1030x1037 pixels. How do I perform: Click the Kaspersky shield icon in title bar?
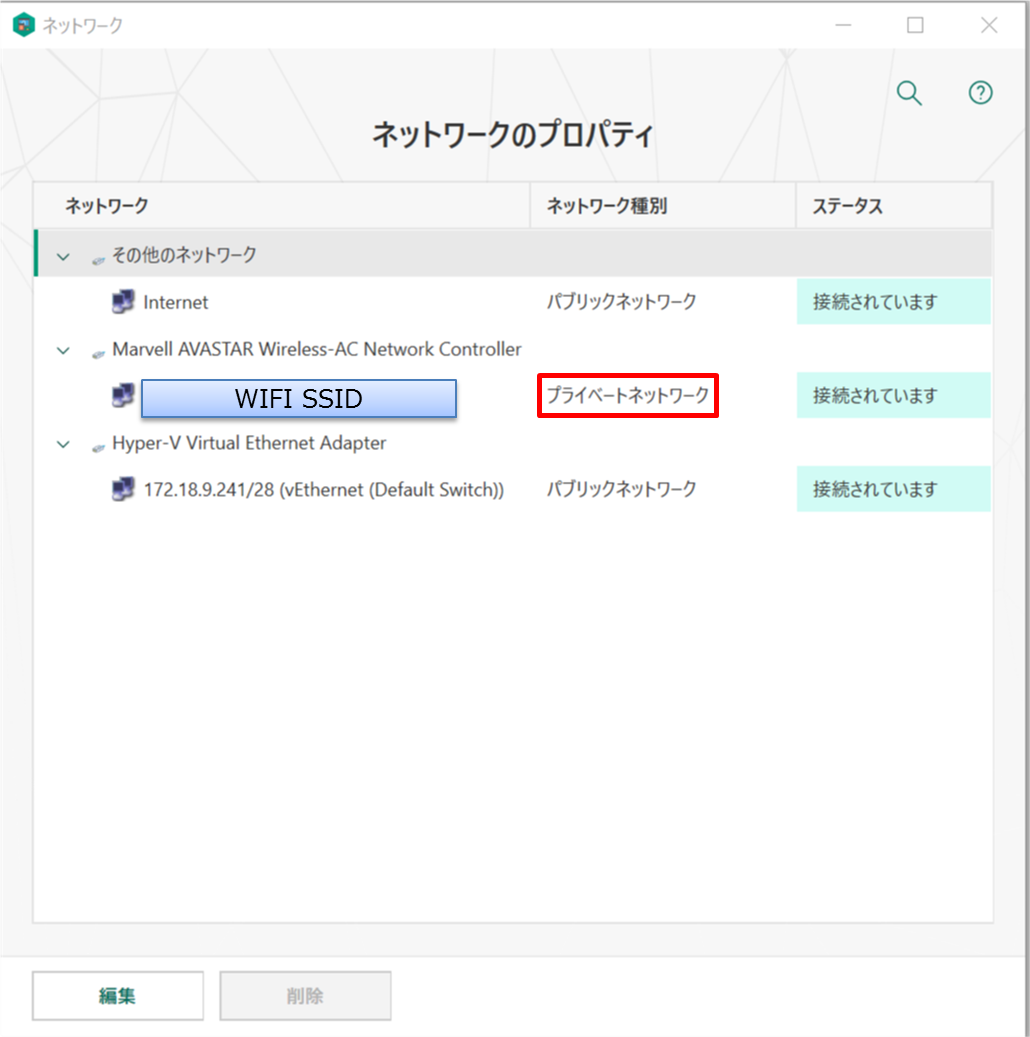[x=24, y=25]
